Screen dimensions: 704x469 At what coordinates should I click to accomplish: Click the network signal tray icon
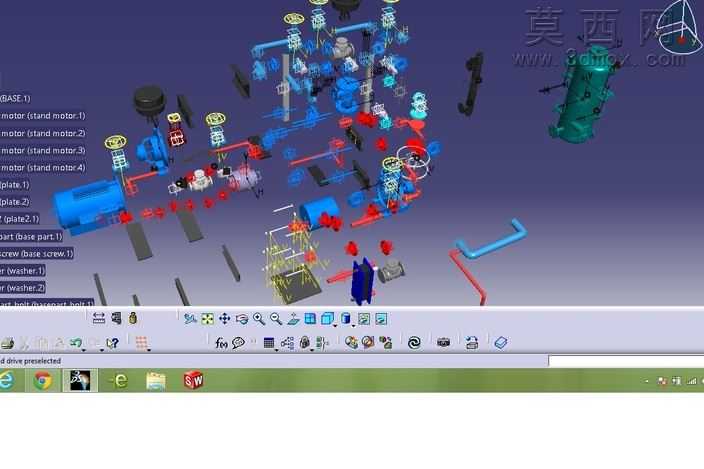pyautogui.click(x=692, y=381)
